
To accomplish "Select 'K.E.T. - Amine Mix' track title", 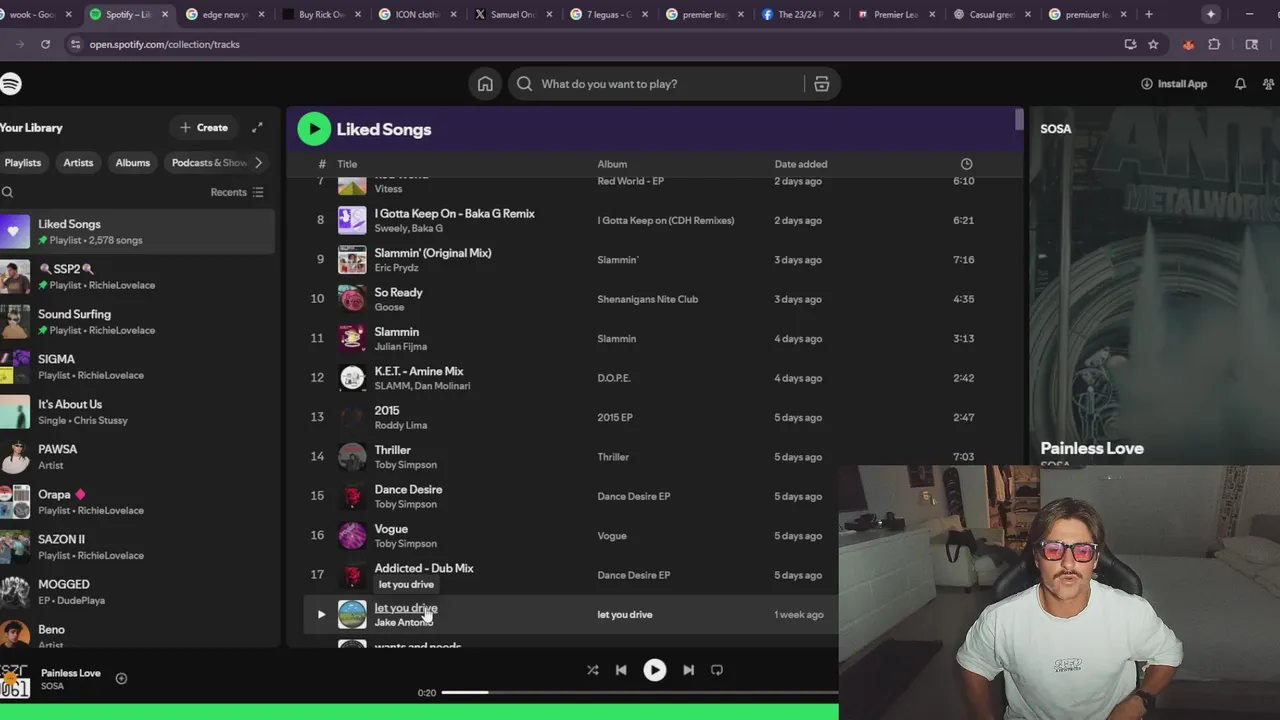I will (418, 371).
